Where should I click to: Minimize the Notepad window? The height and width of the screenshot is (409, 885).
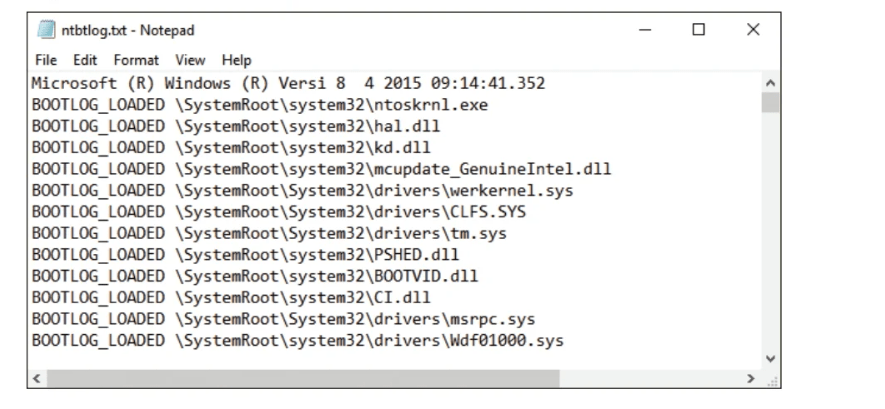pos(645,30)
